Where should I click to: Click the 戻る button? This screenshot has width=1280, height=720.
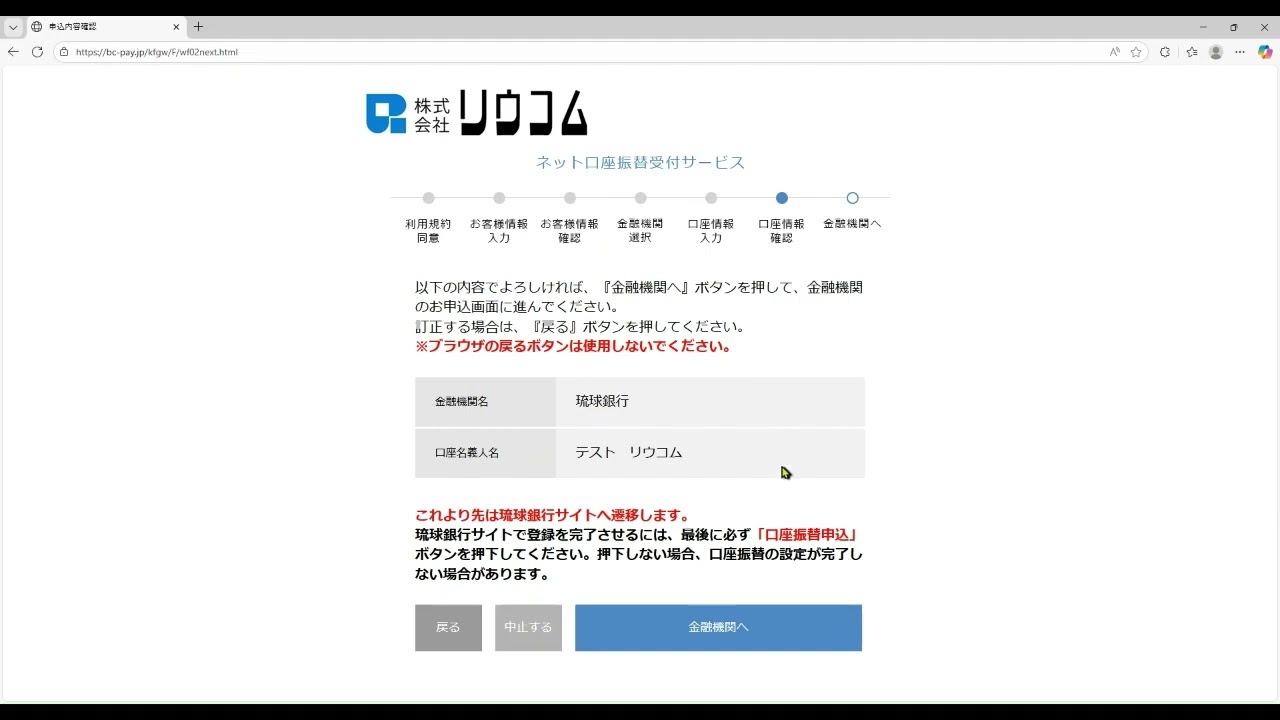pos(448,628)
